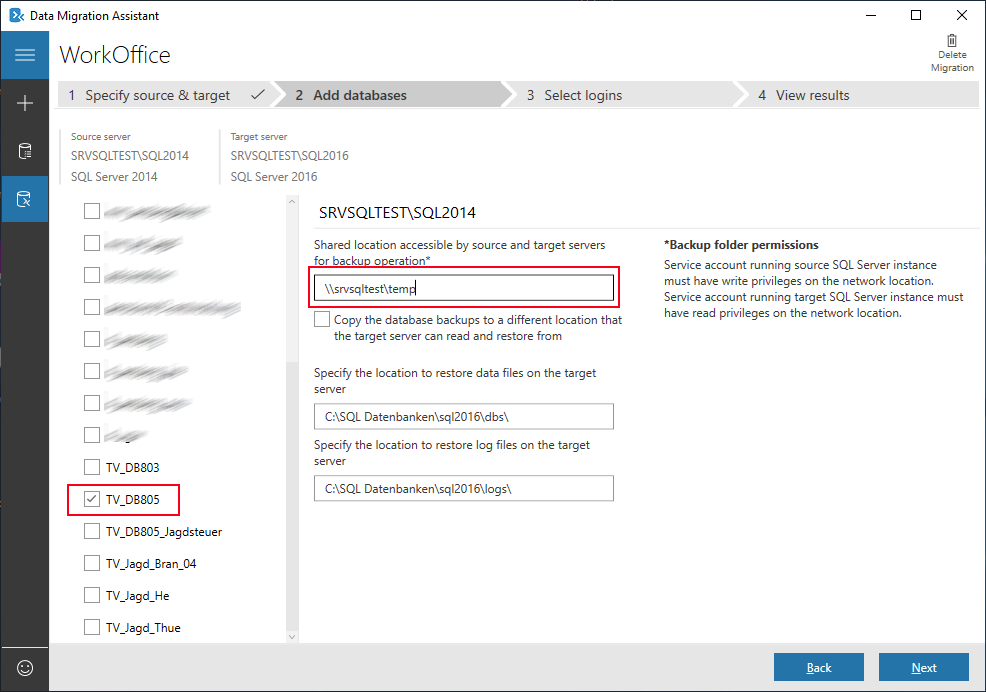Image resolution: width=986 pixels, height=692 pixels.
Task: Uncheck the TV_DB805 database checkbox
Action: (x=92, y=499)
